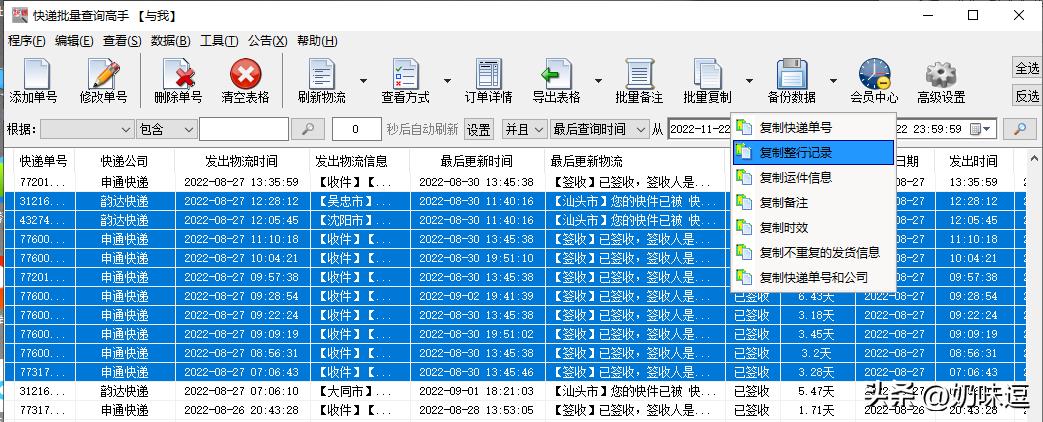This screenshot has height=422, width=1043.
Task: Choose 复制整行记录 from the popup menu
Action: 813,152
